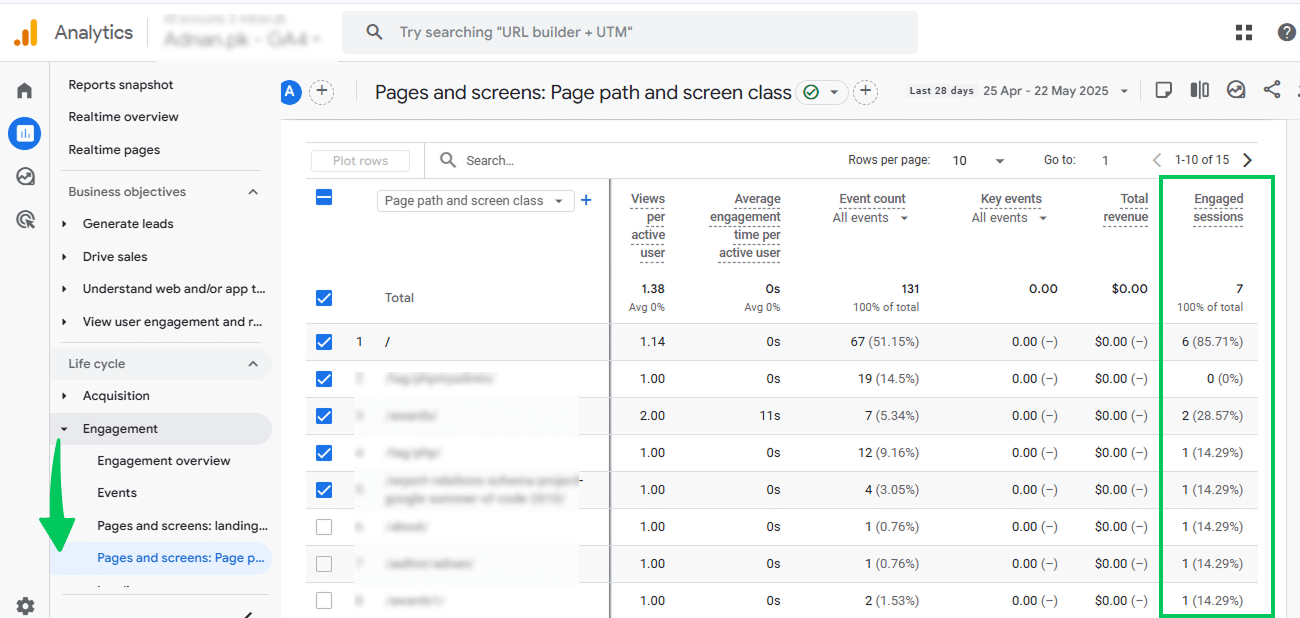This screenshot has width=1300, height=618.
Task: Click the edit comparisons columns icon
Action: tap(1199, 90)
